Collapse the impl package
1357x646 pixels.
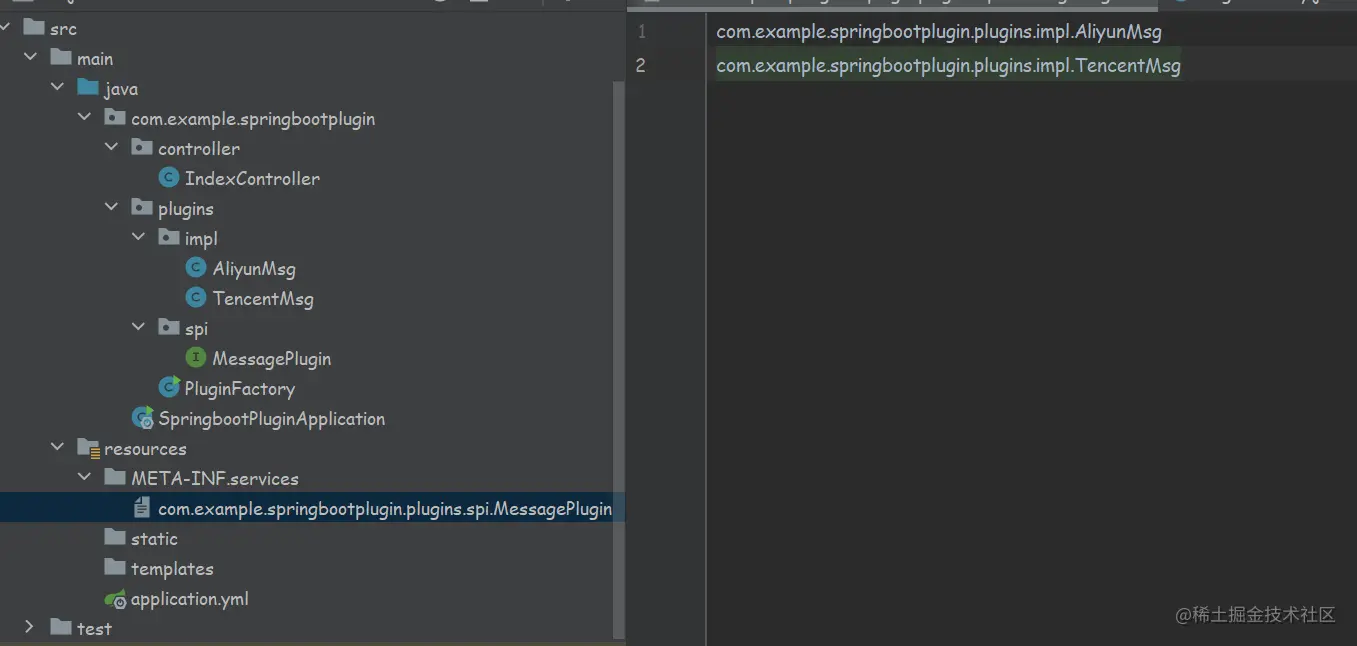pyautogui.click(x=138, y=238)
